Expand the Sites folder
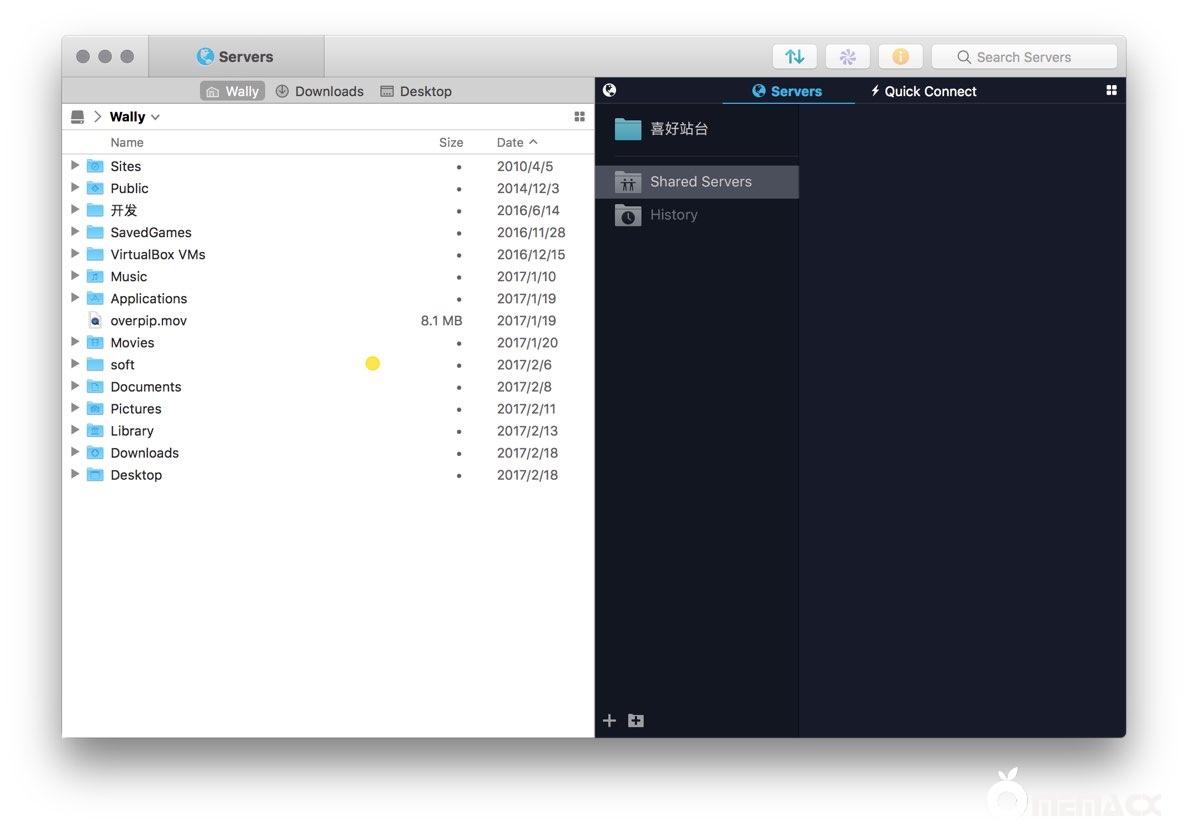This screenshot has height=826, width=1188. tap(75, 165)
